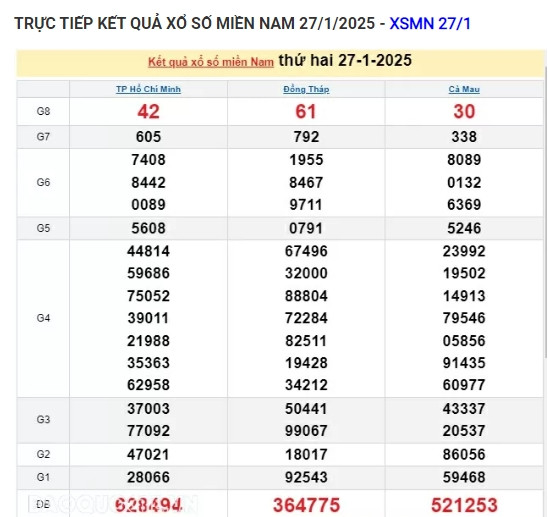Select G4 number 14913
548x517 pixels.
(x=464, y=296)
